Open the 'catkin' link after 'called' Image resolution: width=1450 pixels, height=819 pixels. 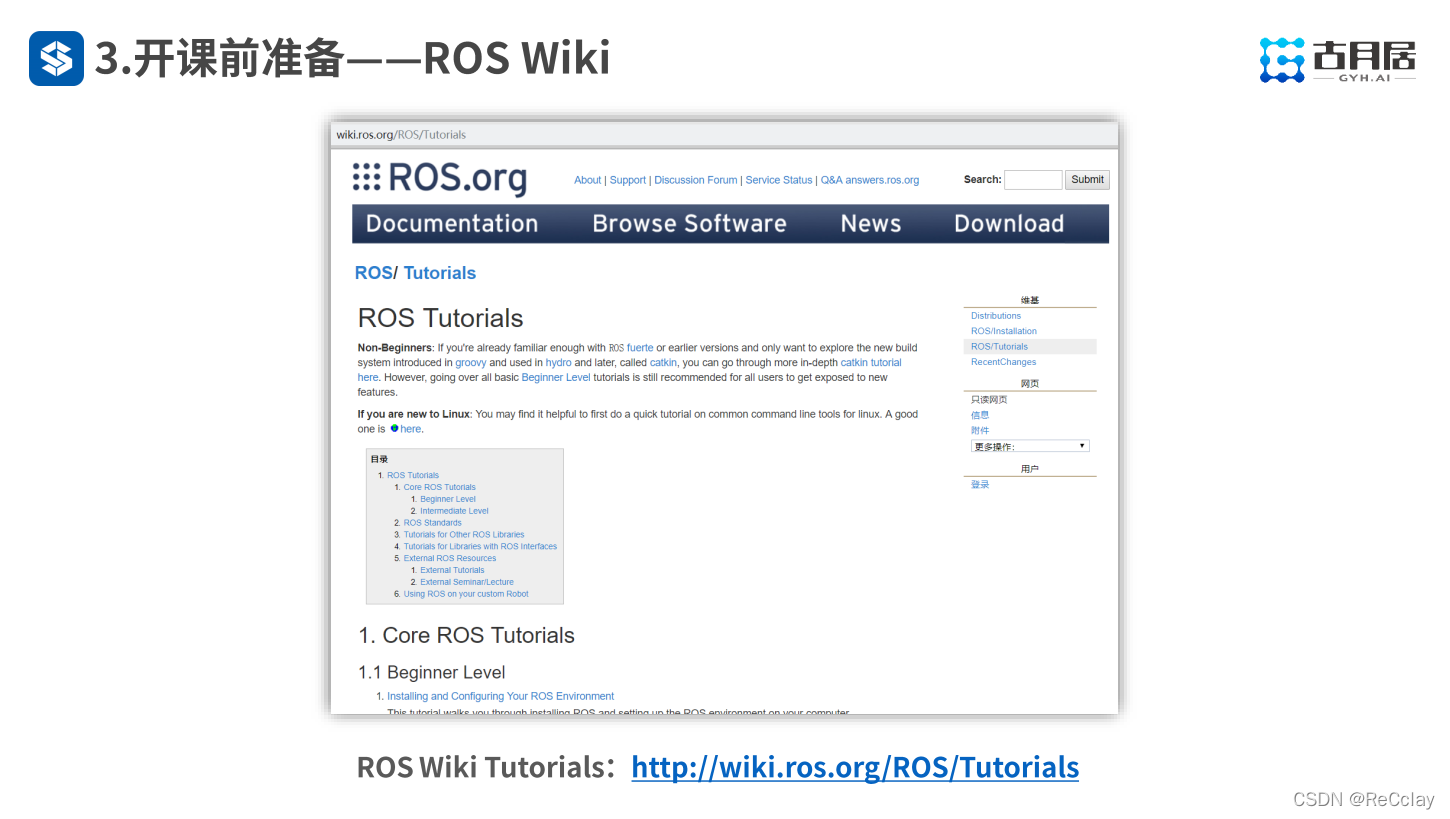coord(663,363)
